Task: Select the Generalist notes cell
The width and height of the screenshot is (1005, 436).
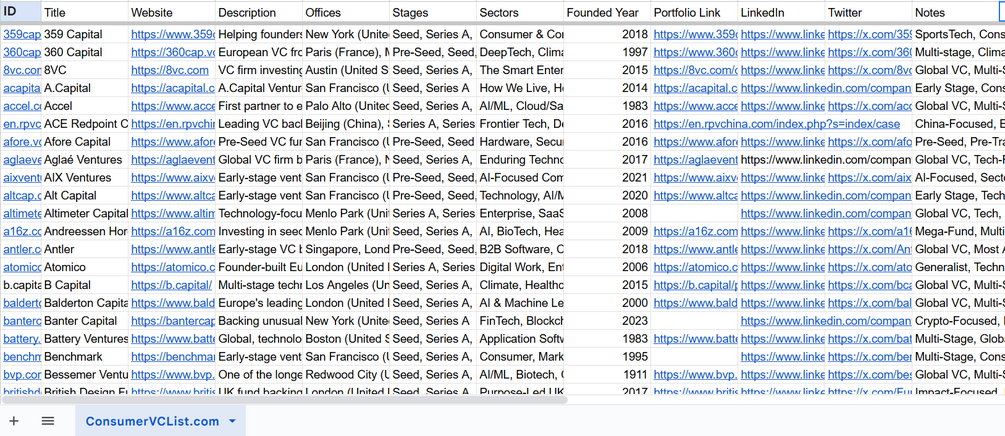Action: (959, 267)
